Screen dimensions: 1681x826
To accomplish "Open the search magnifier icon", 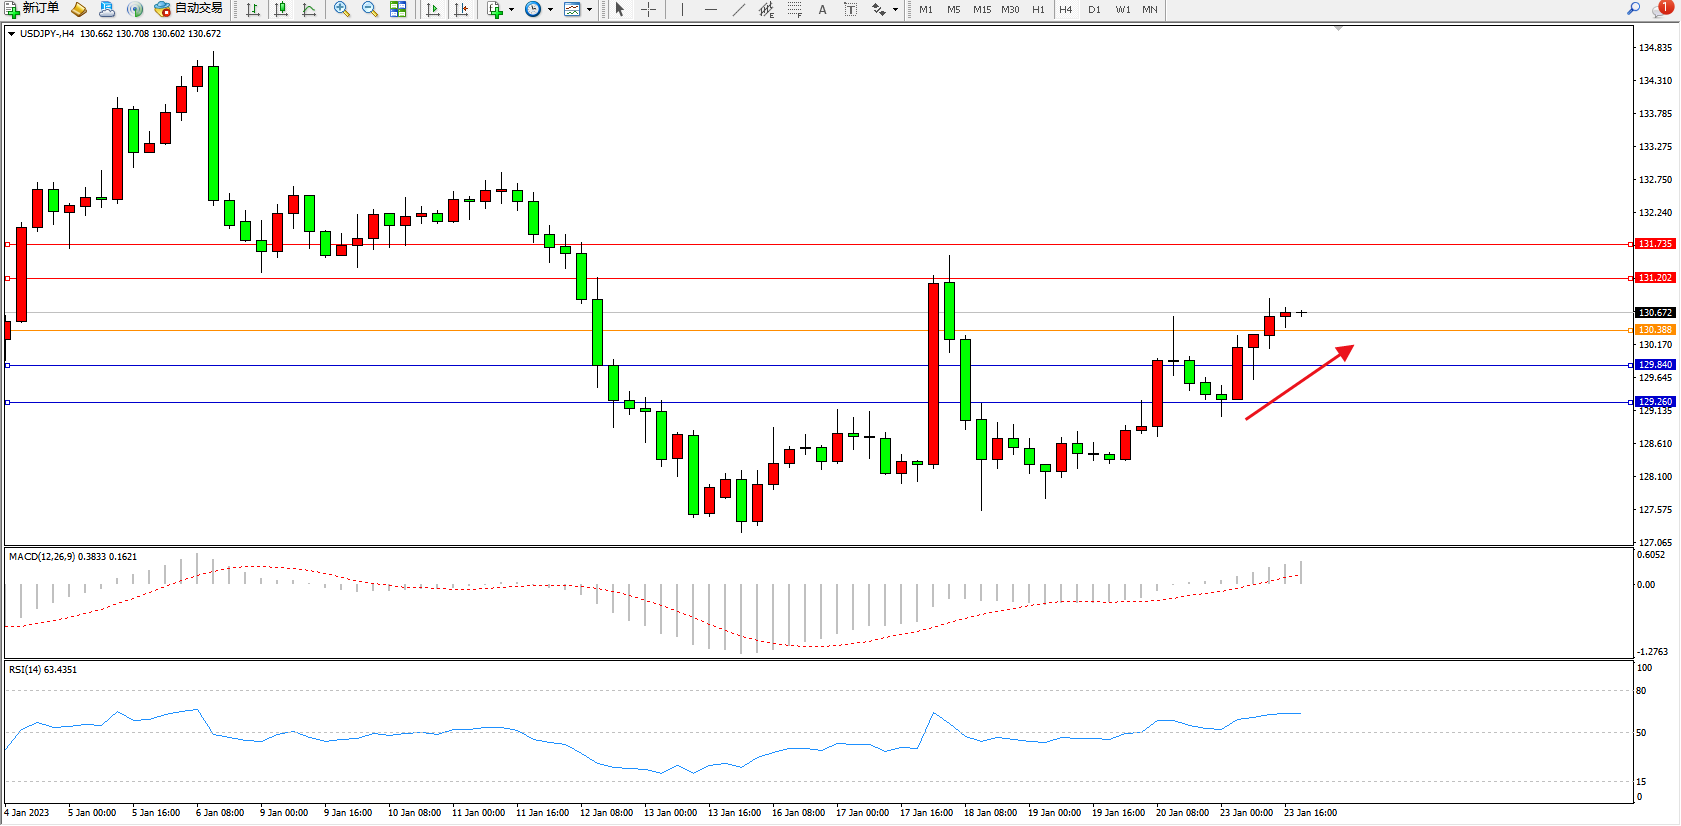I will (x=1633, y=9).
